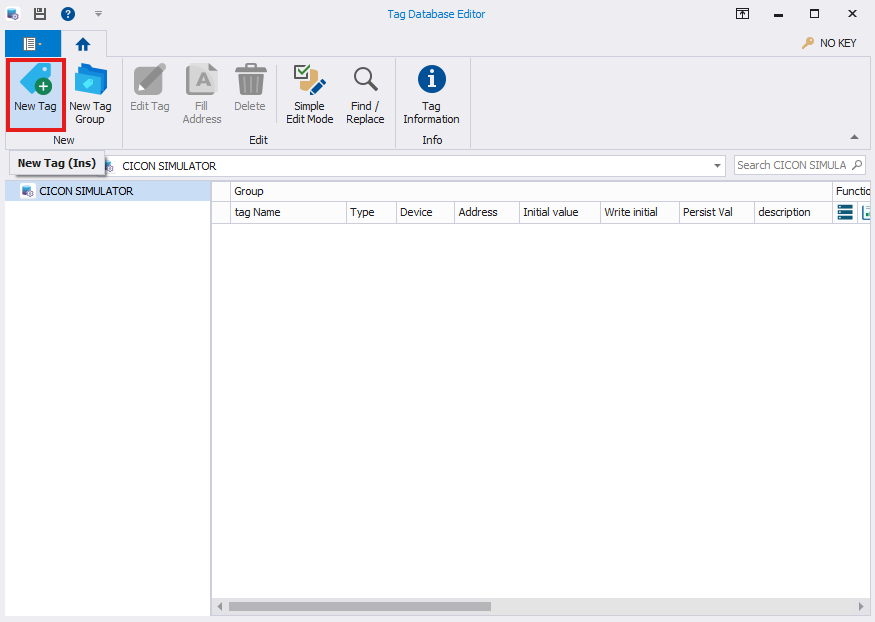The height and width of the screenshot is (622, 875).
Task: Click the NO KEY license indicator
Action: (828, 43)
